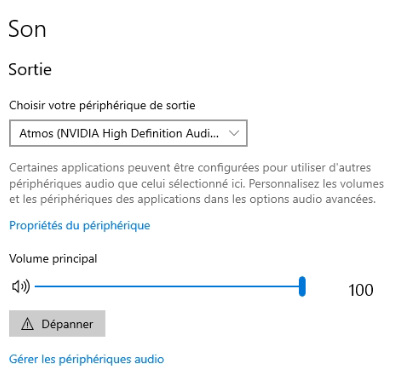Open the Atmos NVIDIA output device dropdown
400x378 pixels.
(x=128, y=133)
